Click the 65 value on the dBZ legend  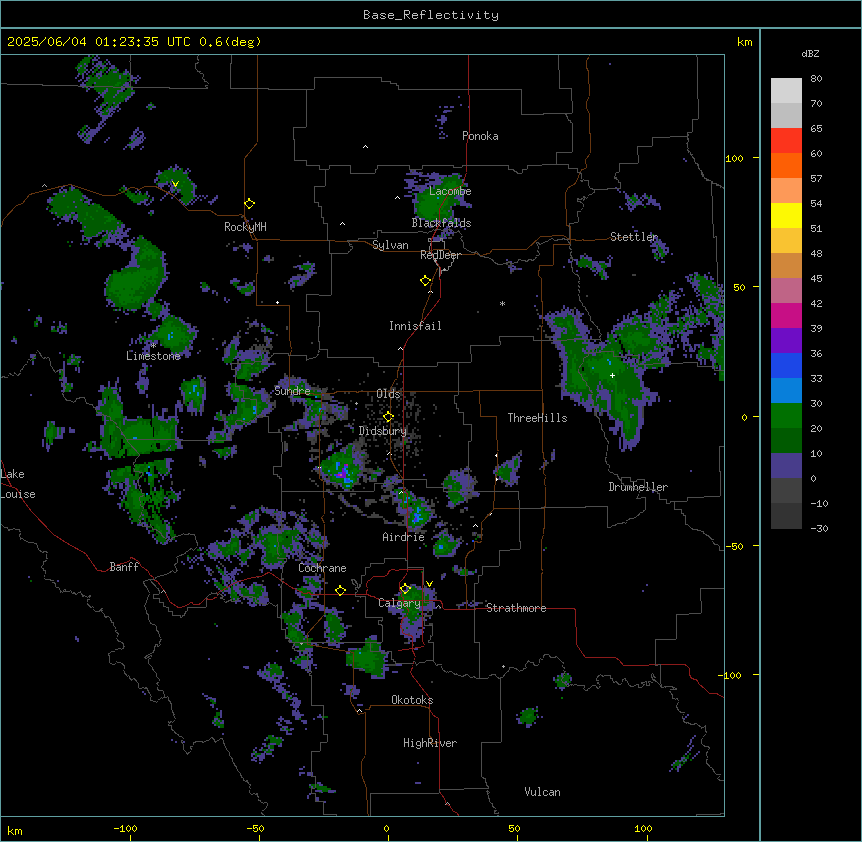pyautogui.click(x=816, y=129)
